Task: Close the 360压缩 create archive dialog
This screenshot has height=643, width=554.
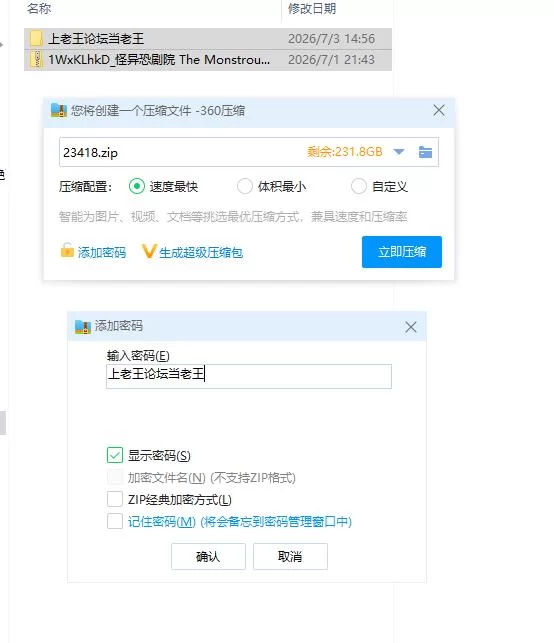Action: (439, 110)
